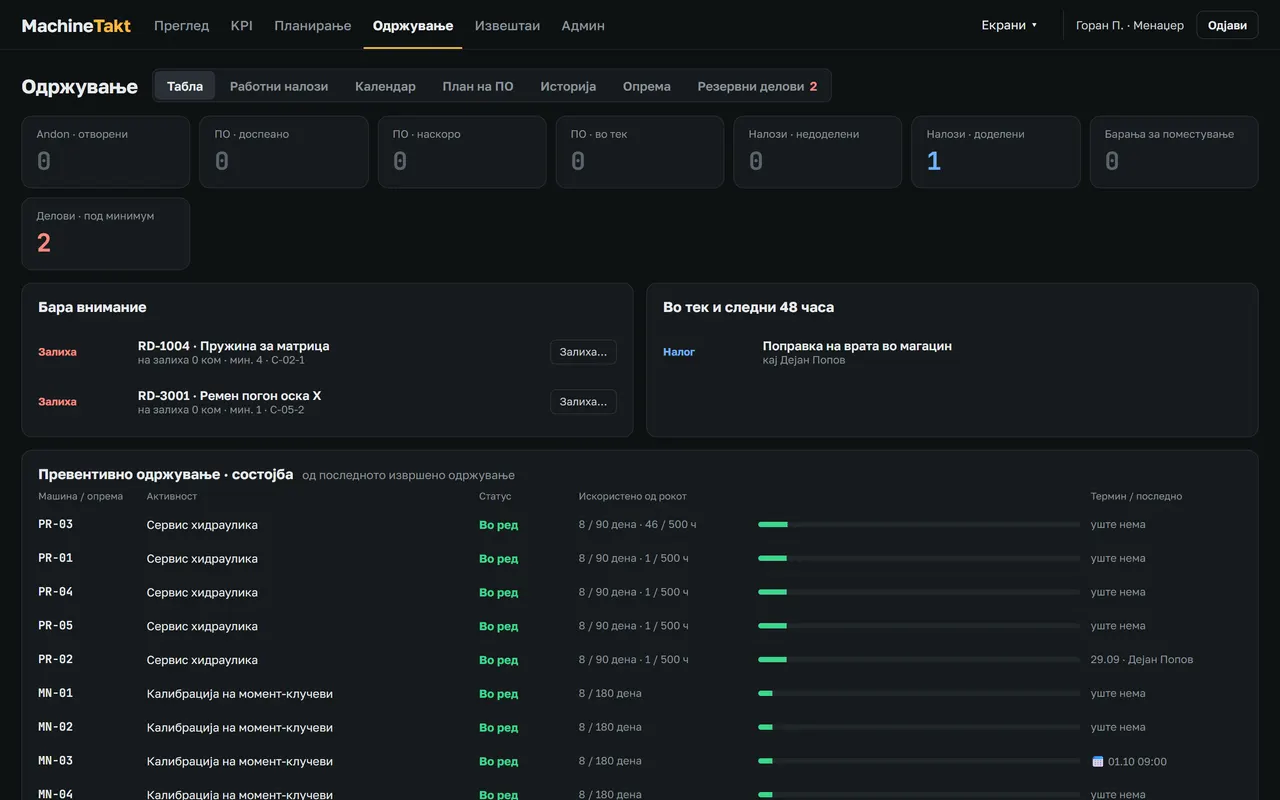
Task: Open the Опрема tab
Action: [646, 86]
